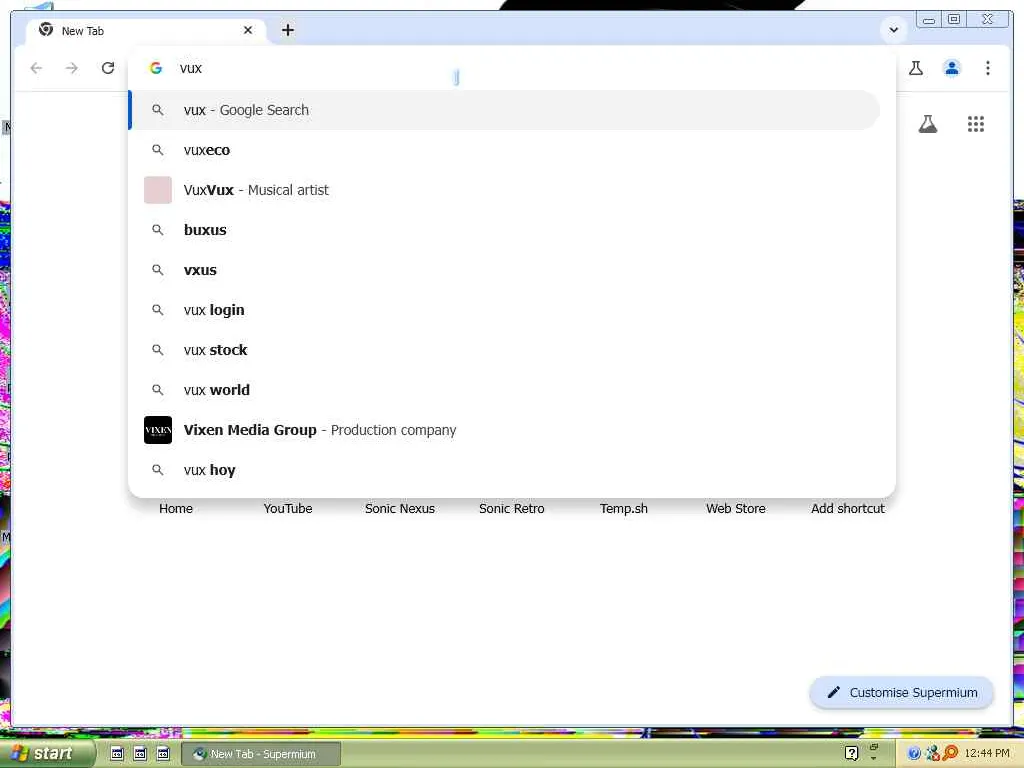Click the Customise Supermium button
1024x768 pixels.
coord(901,692)
